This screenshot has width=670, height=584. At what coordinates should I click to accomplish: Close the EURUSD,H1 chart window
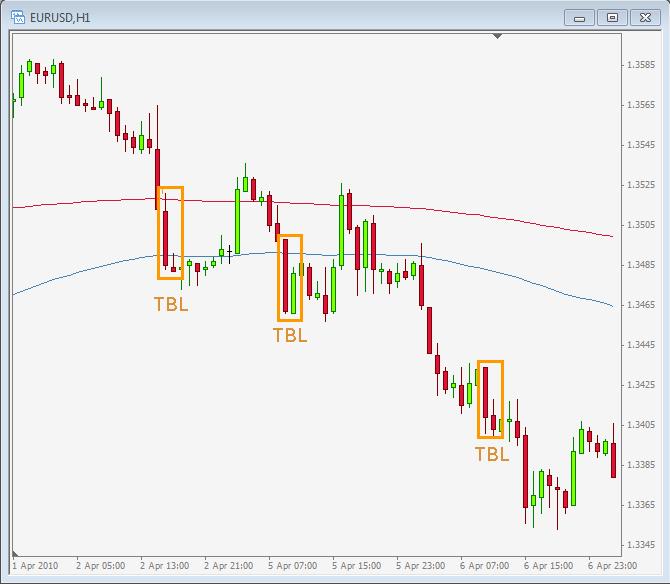(x=645, y=18)
